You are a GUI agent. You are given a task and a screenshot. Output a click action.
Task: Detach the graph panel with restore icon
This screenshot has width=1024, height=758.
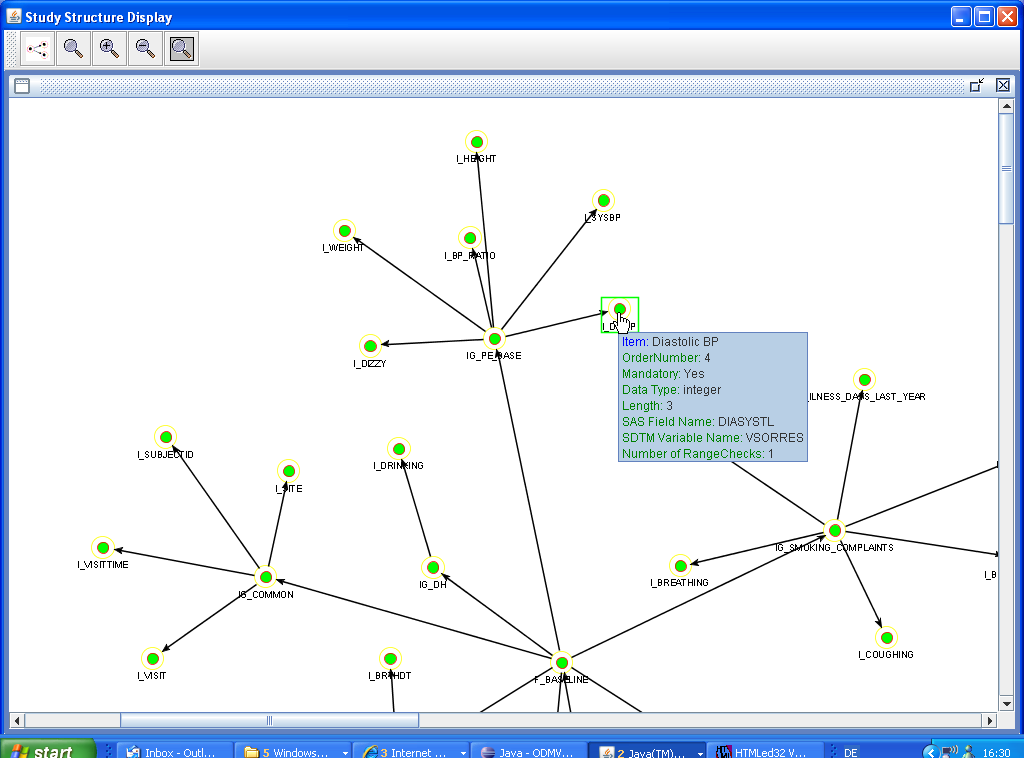click(x=977, y=86)
